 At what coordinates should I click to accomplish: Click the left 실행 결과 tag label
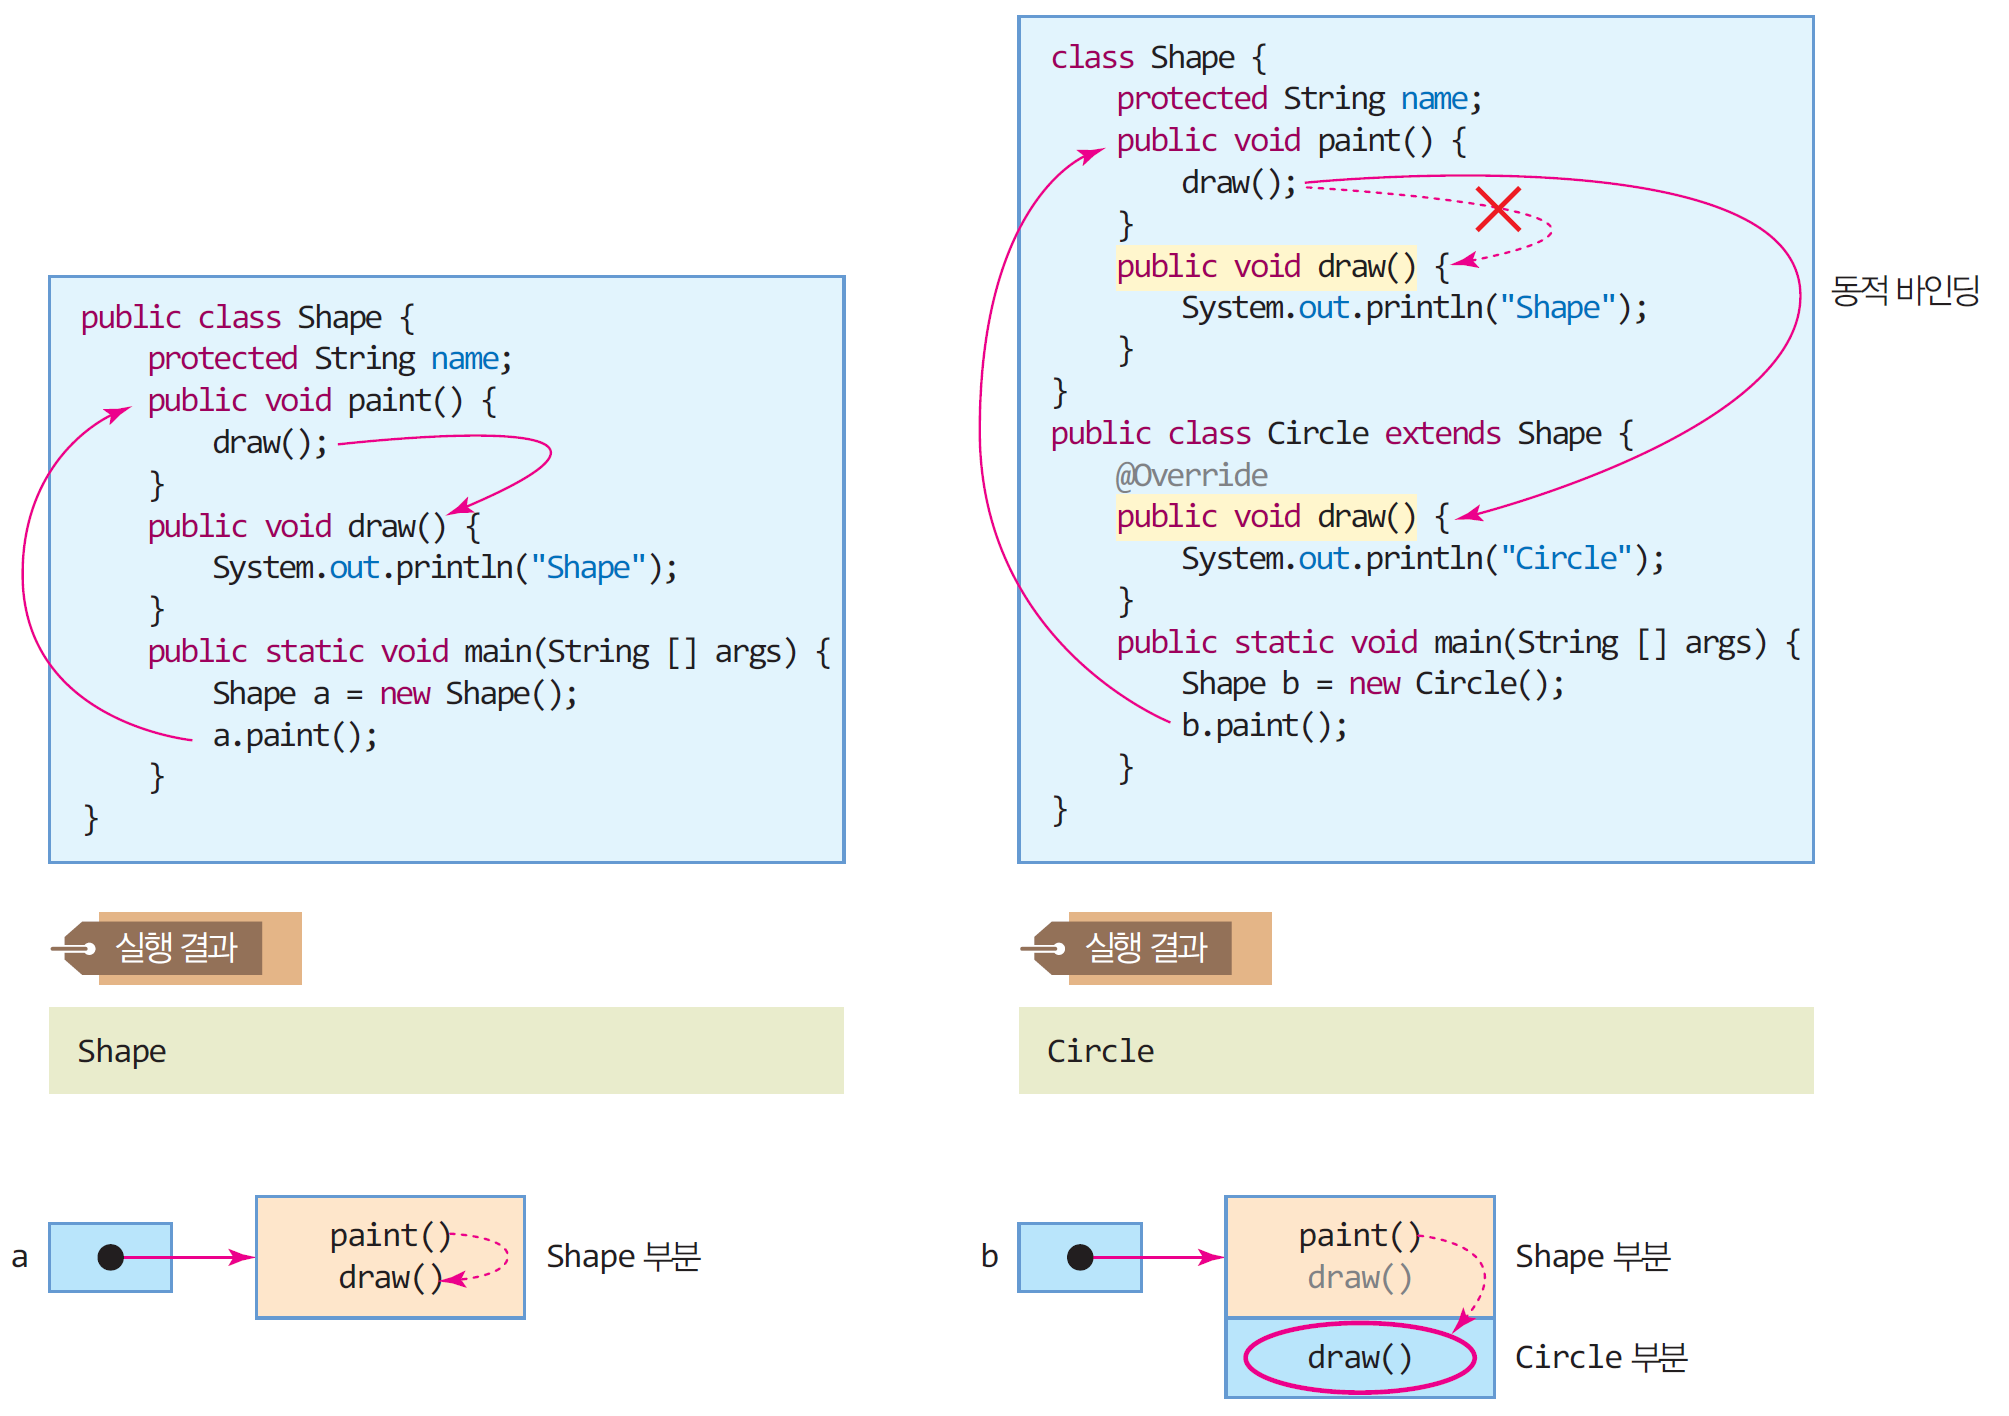click(176, 947)
